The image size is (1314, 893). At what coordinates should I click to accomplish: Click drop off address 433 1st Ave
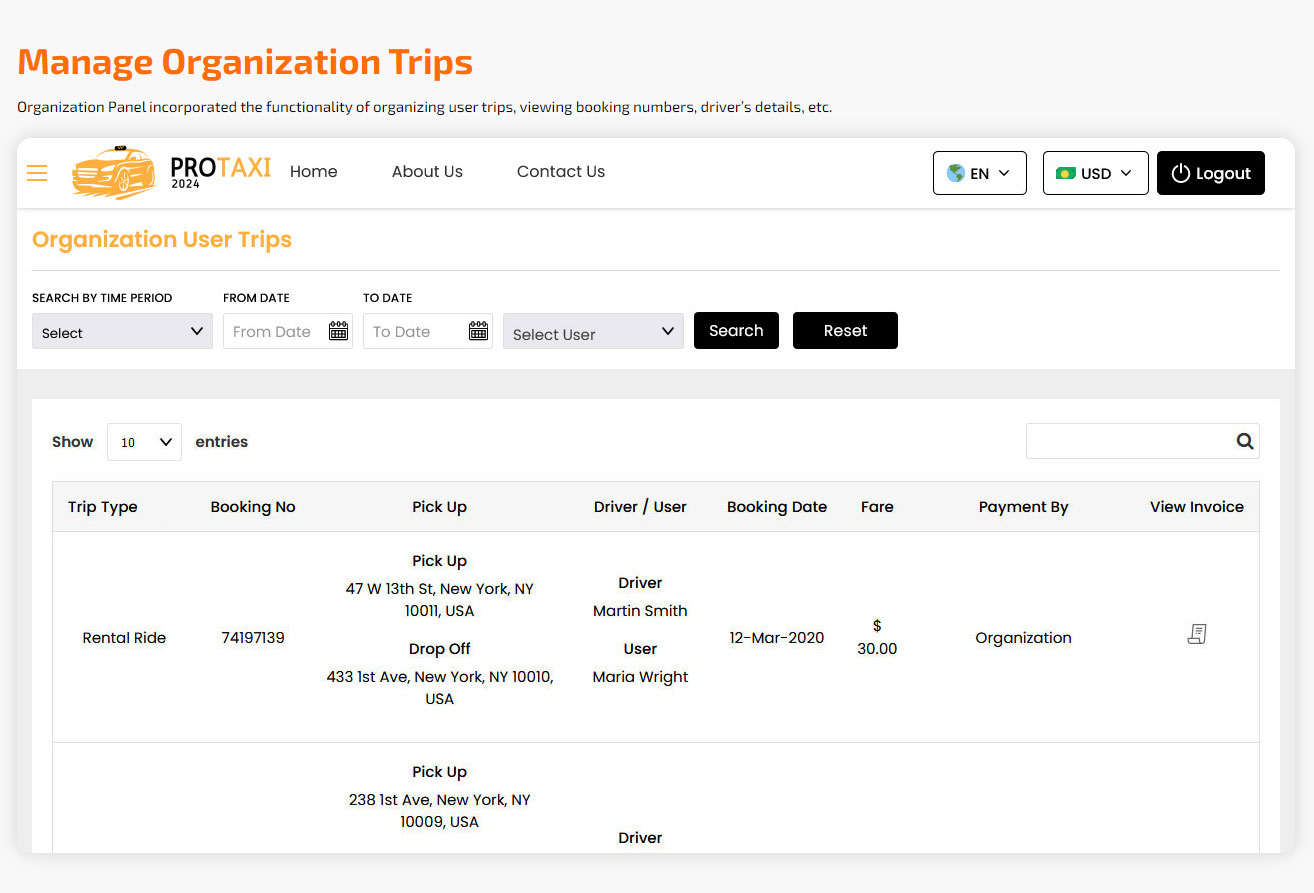(x=440, y=688)
